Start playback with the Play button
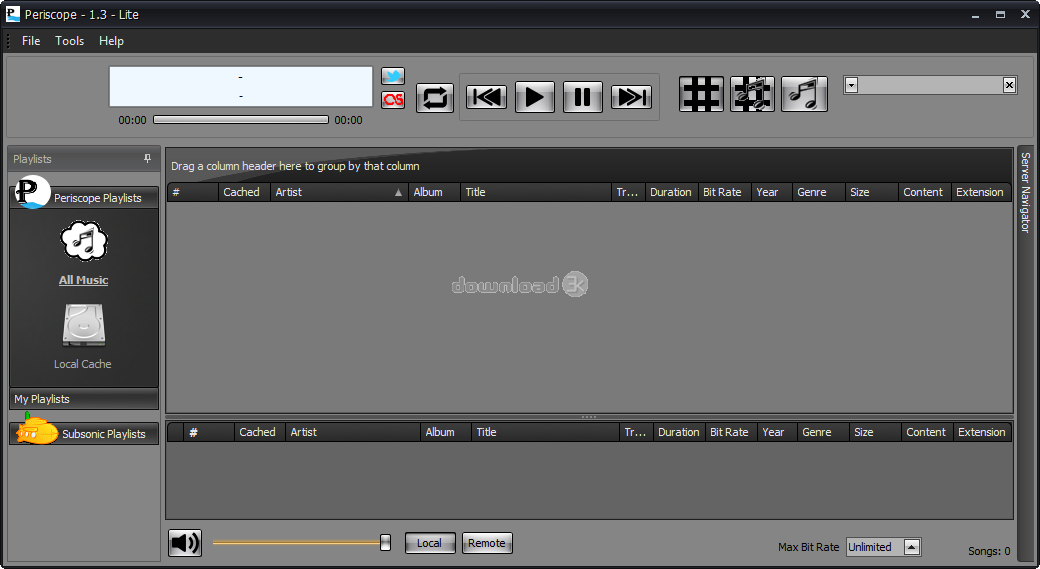Screen dimensions: 1040x569 tap(535, 97)
